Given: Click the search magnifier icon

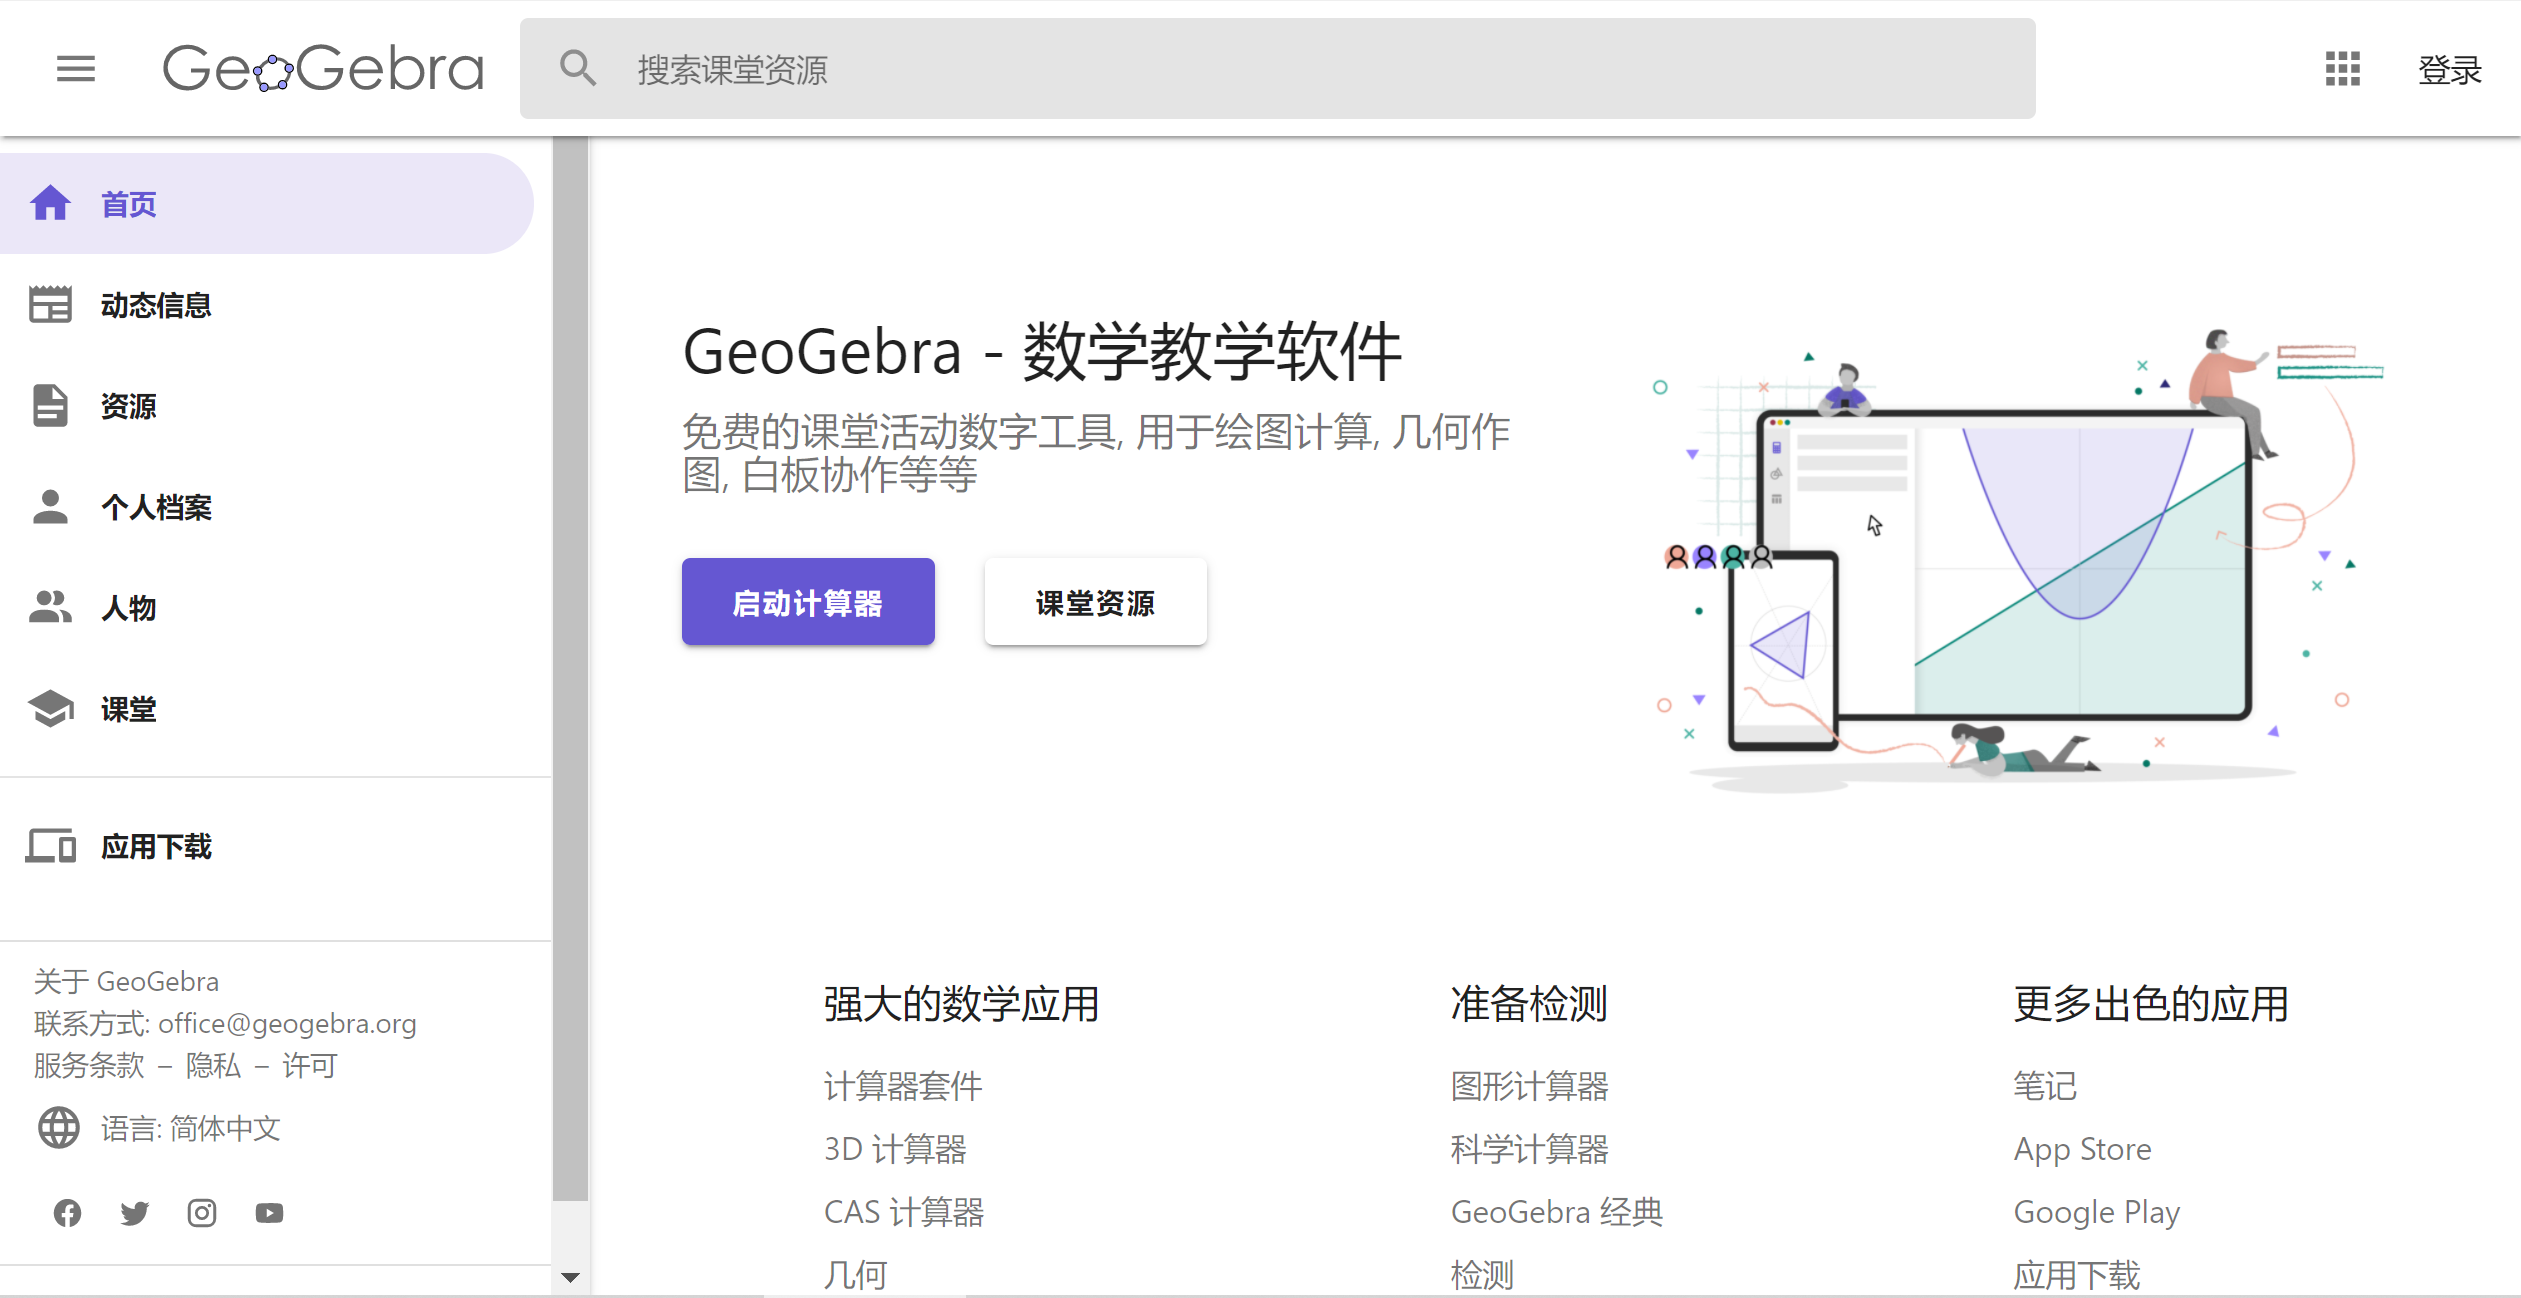Looking at the screenshot, I should (x=578, y=69).
